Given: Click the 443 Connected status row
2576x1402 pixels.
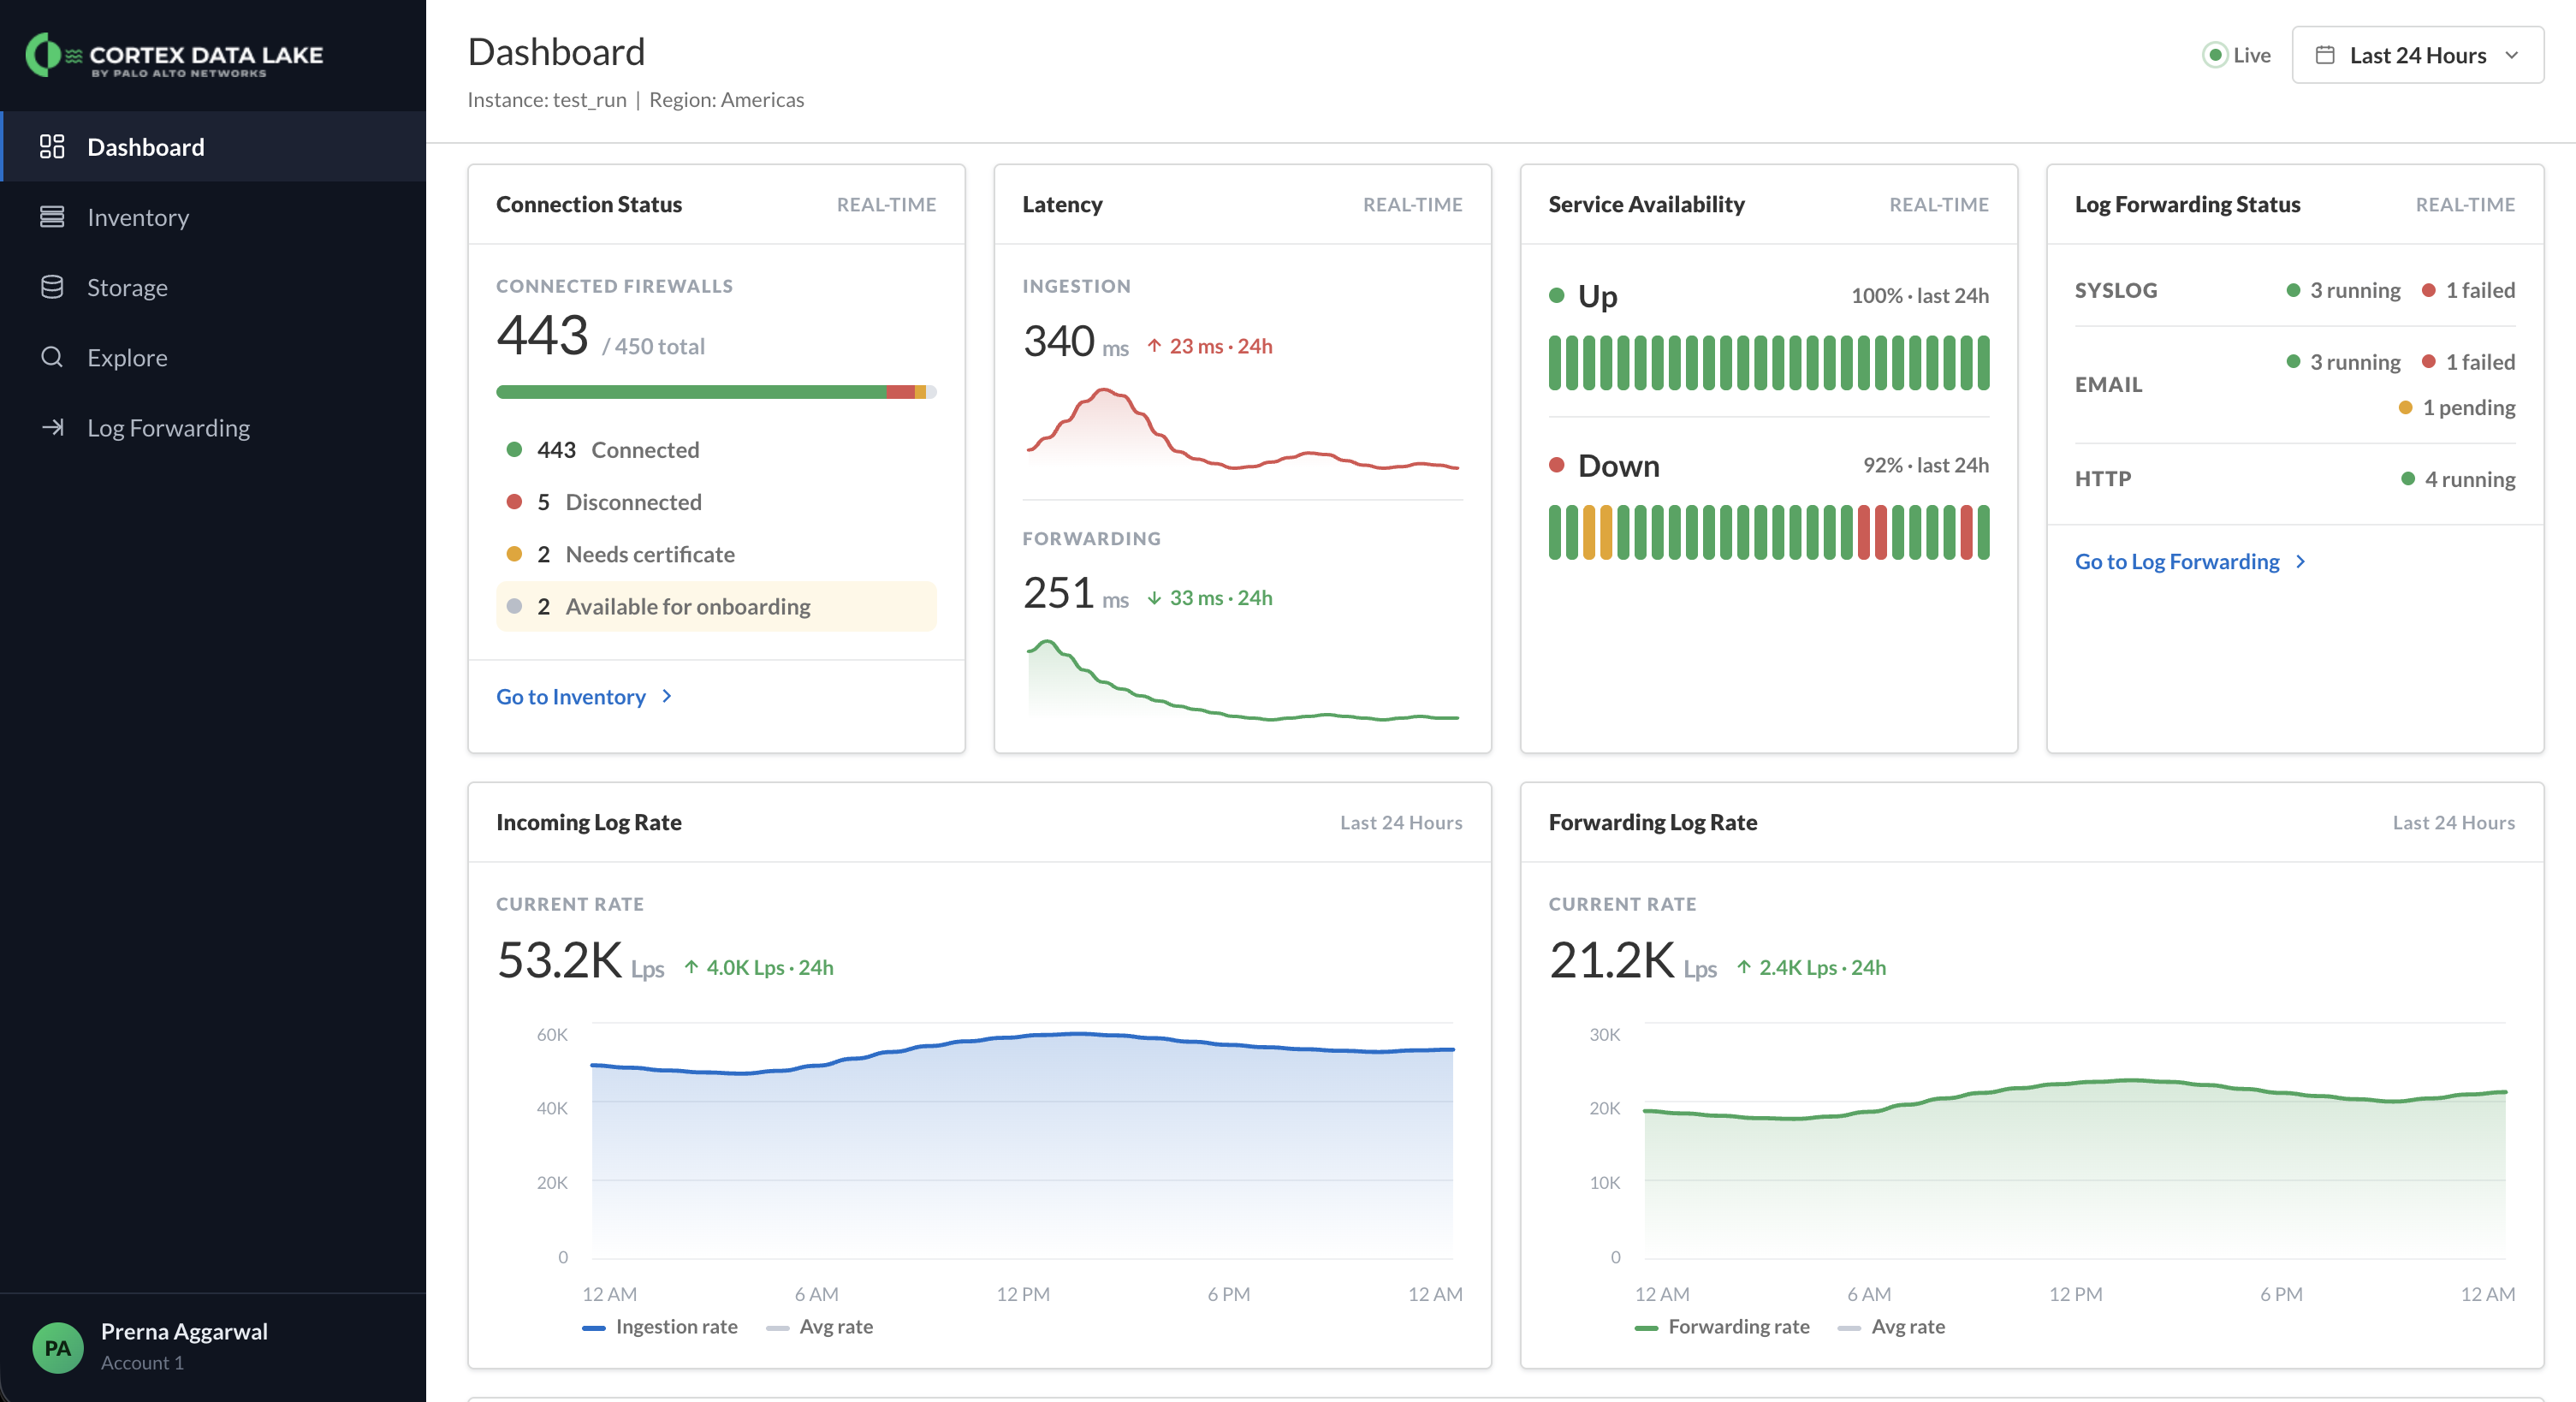Looking at the screenshot, I should coord(716,449).
